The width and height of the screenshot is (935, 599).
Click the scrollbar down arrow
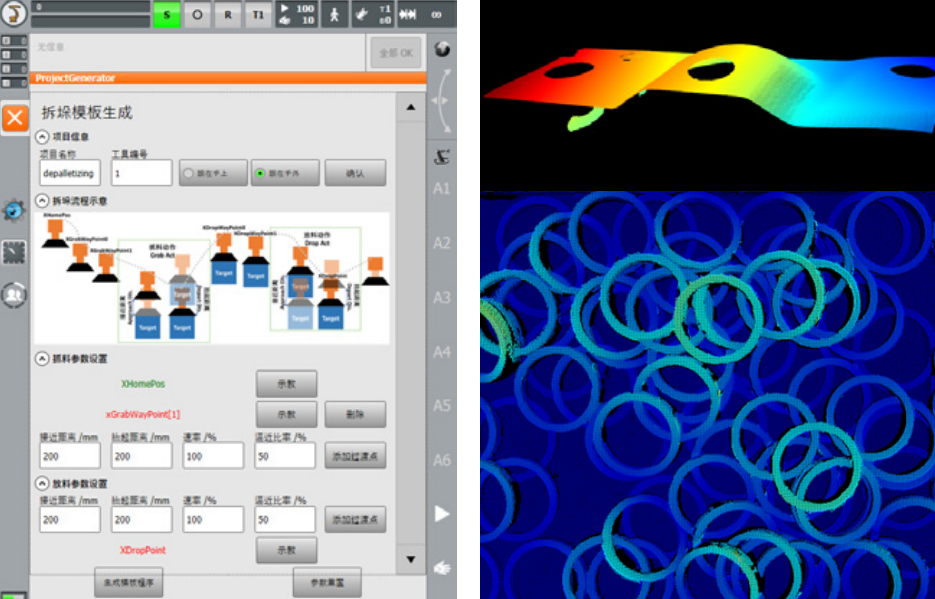pyautogui.click(x=411, y=559)
